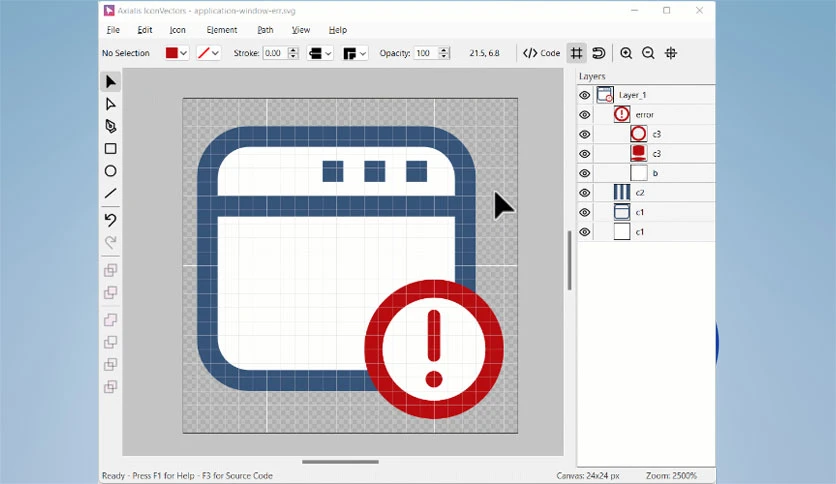Click the fit-to-window zoom icon
The image size is (836, 484).
[671, 53]
